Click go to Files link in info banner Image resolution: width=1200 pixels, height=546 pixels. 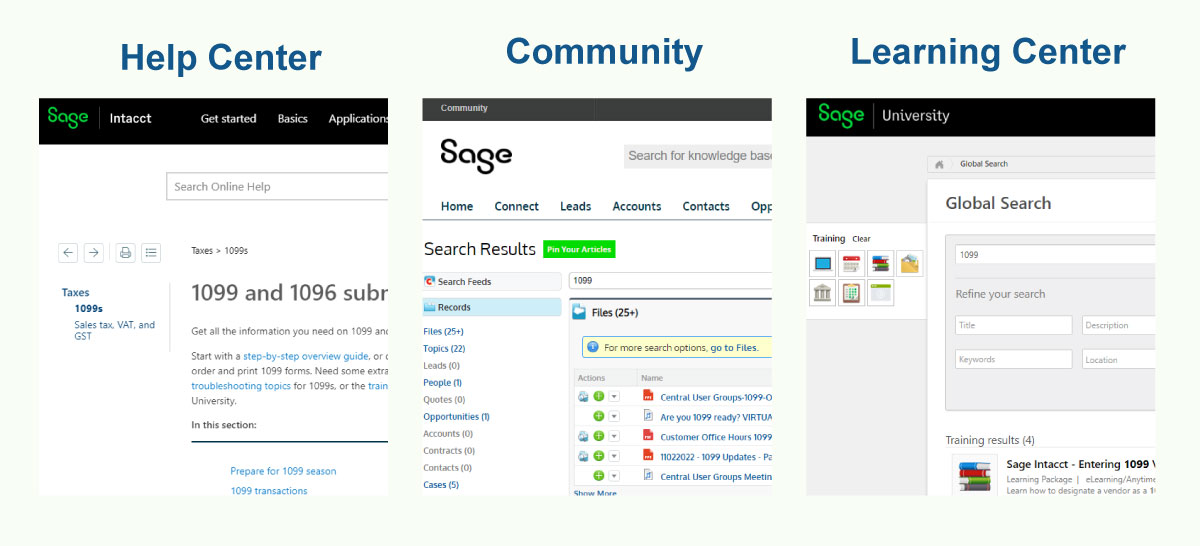click(x=733, y=348)
